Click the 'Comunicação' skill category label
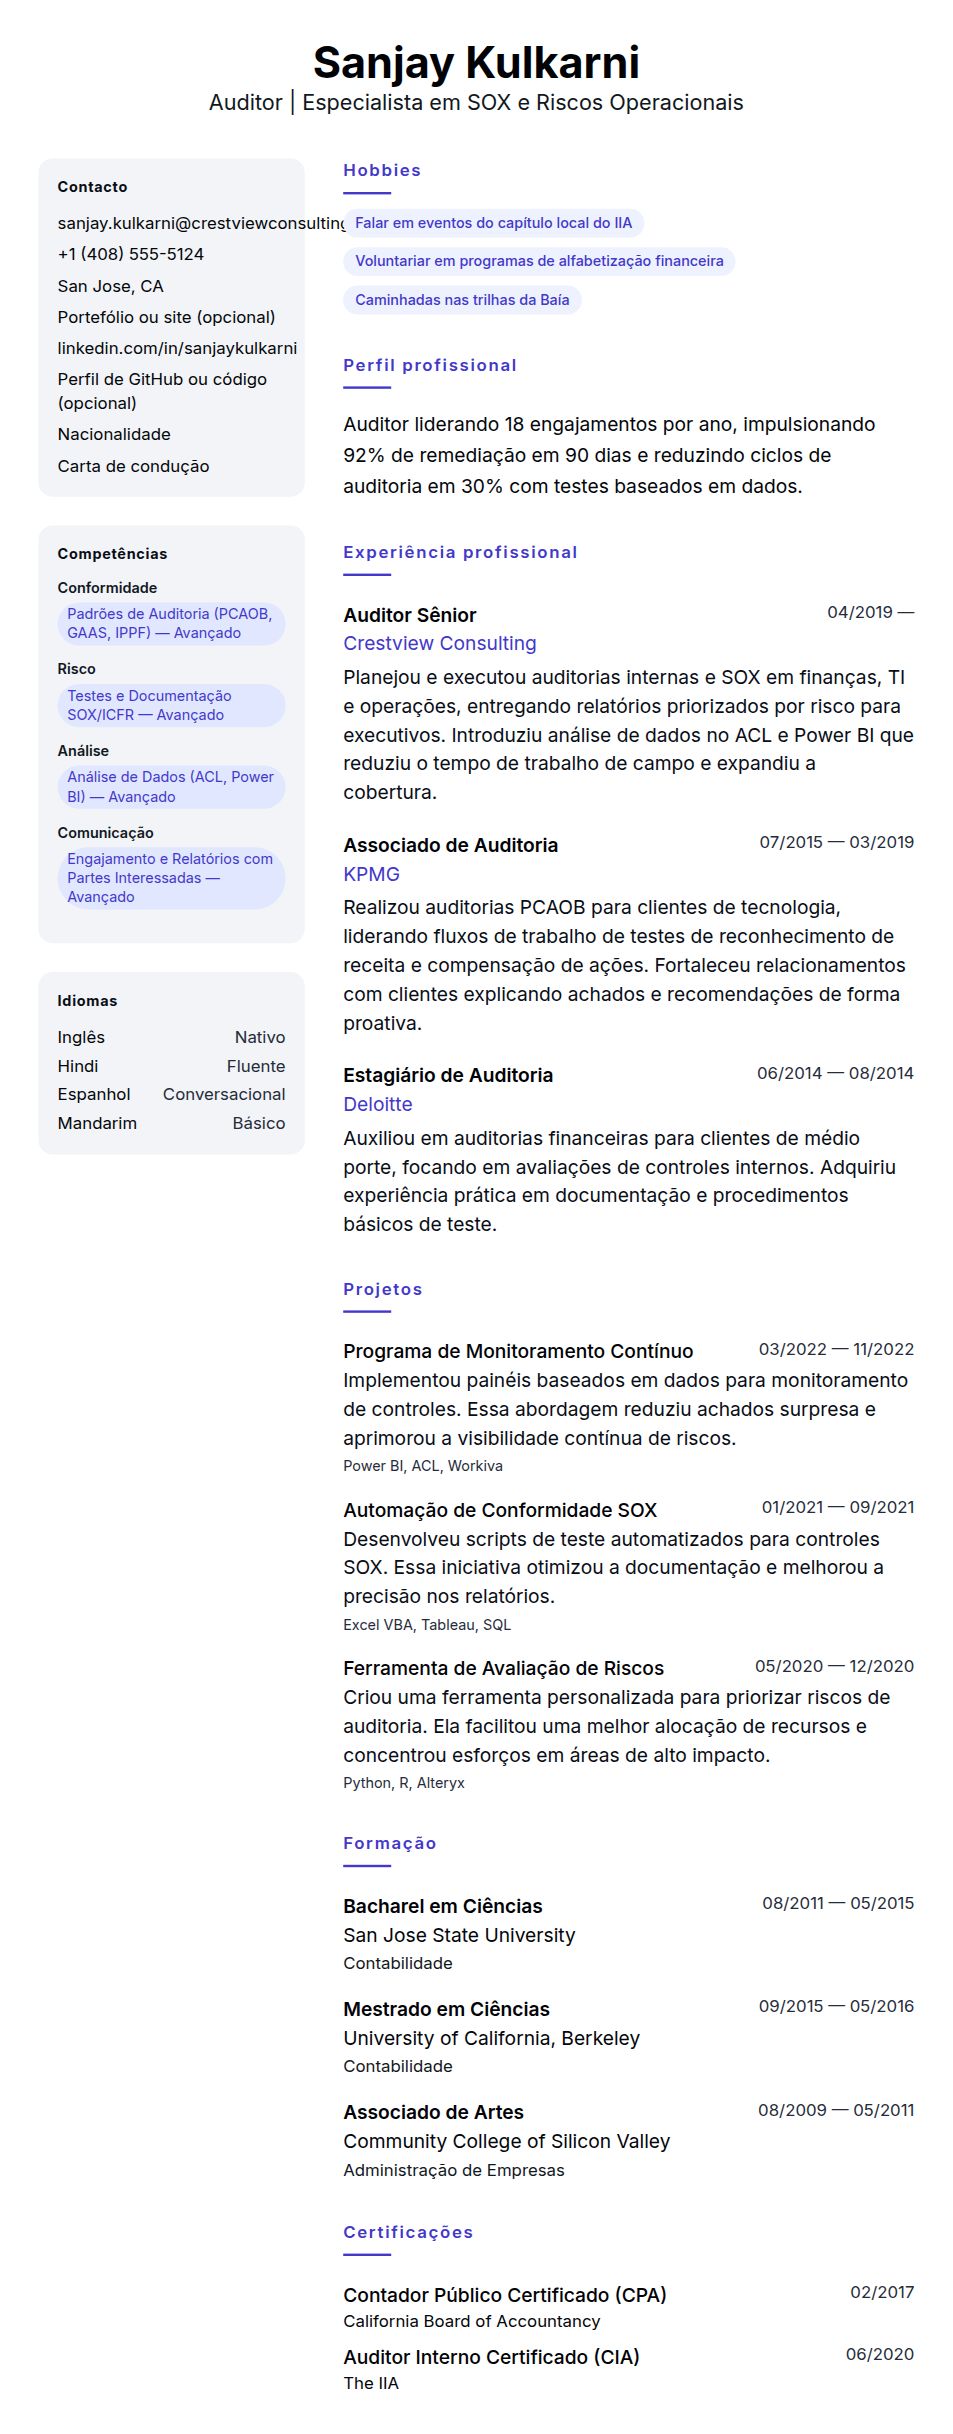Screen dimensions: 953x2434 [105, 833]
